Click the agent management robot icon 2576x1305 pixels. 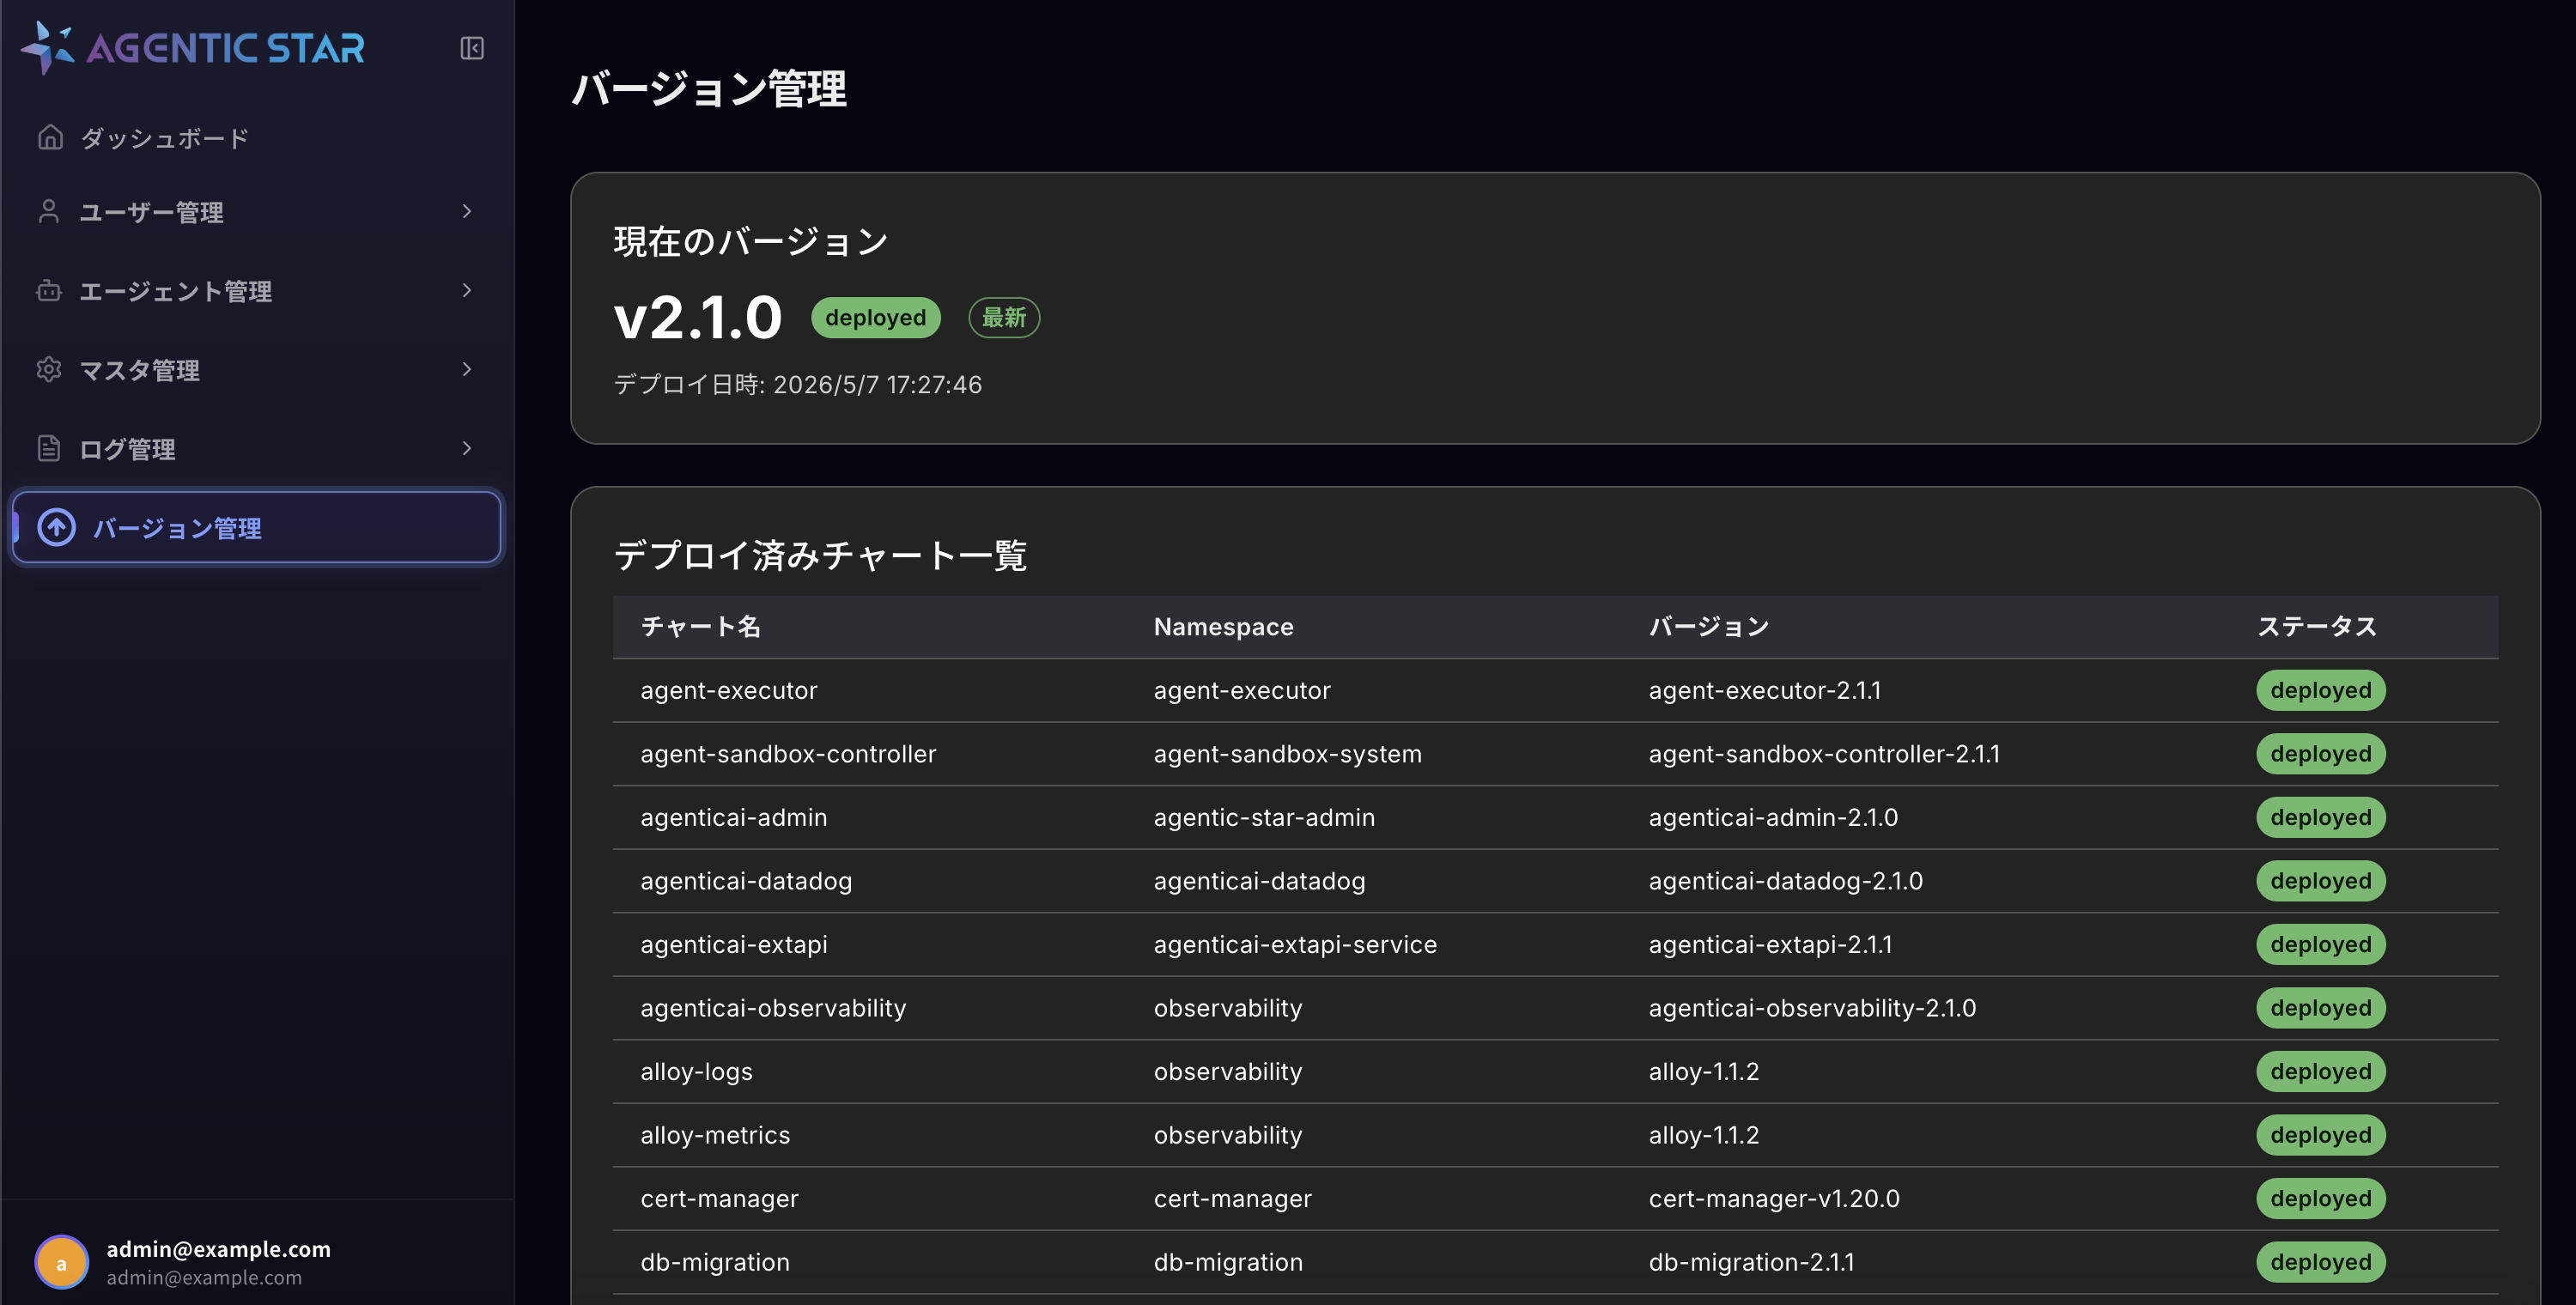[49, 290]
